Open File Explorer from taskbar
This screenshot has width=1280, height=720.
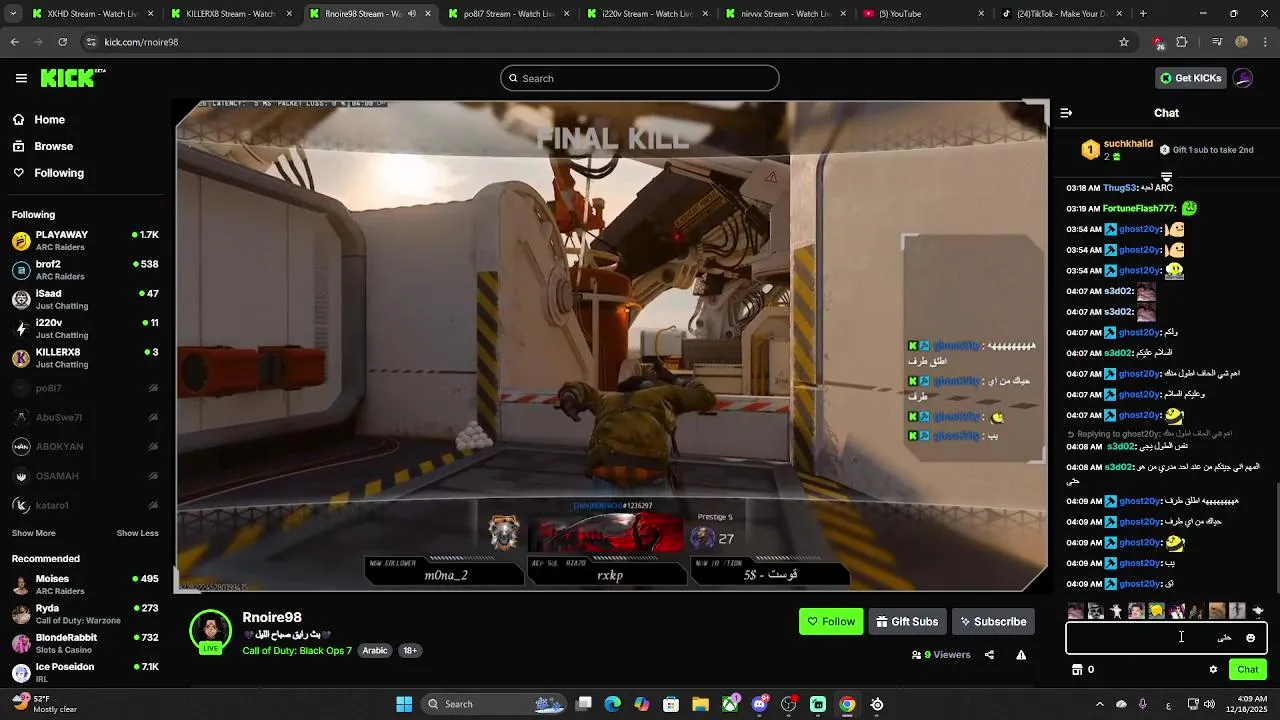(x=700, y=704)
